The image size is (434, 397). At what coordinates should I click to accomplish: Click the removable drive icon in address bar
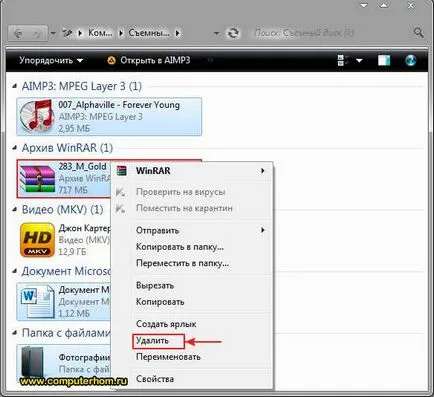(x=67, y=33)
